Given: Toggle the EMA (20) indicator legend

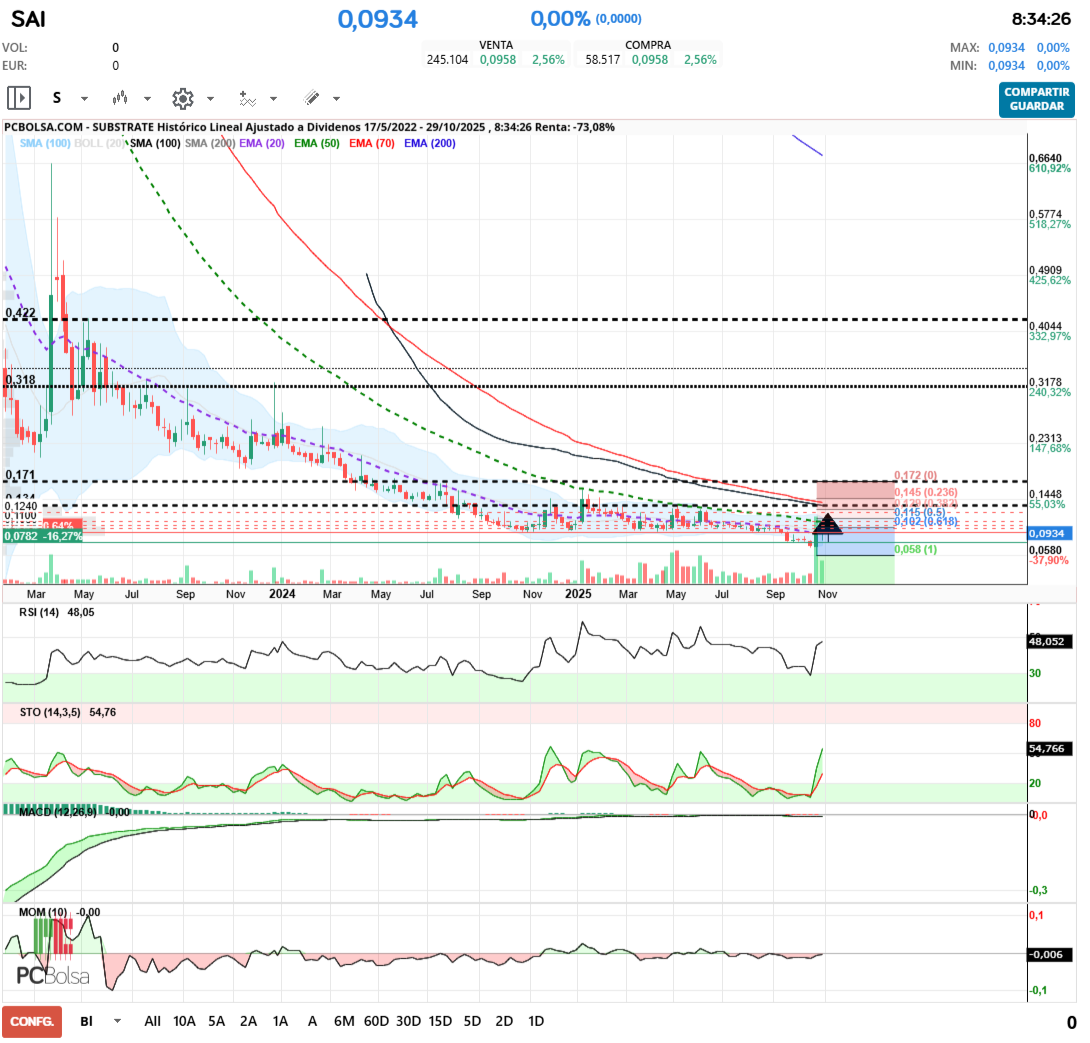Looking at the screenshot, I should 260,144.
